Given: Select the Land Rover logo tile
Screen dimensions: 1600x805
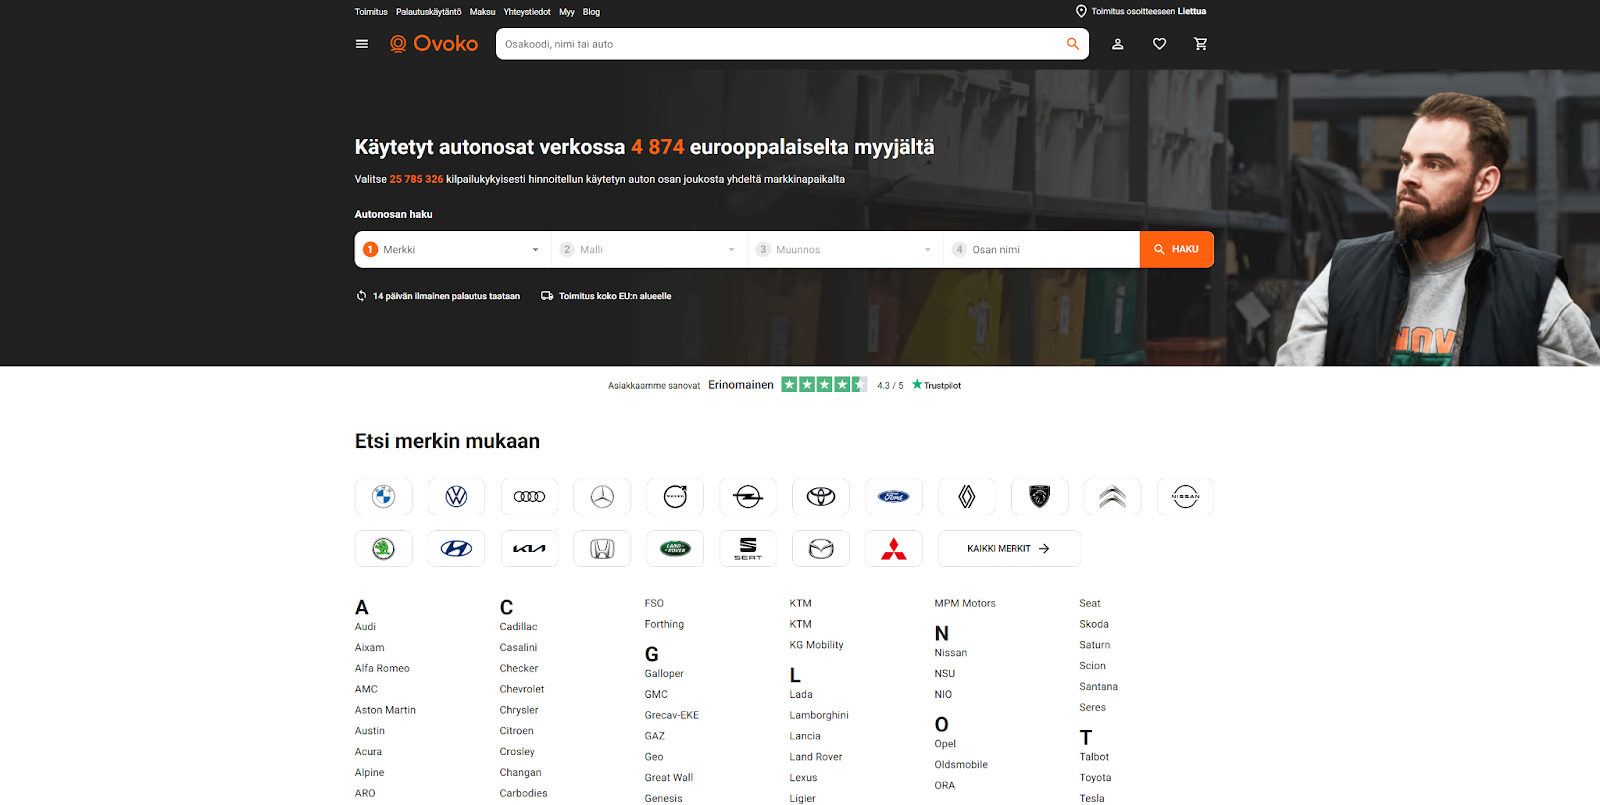Looking at the screenshot, I should point(675,549).
